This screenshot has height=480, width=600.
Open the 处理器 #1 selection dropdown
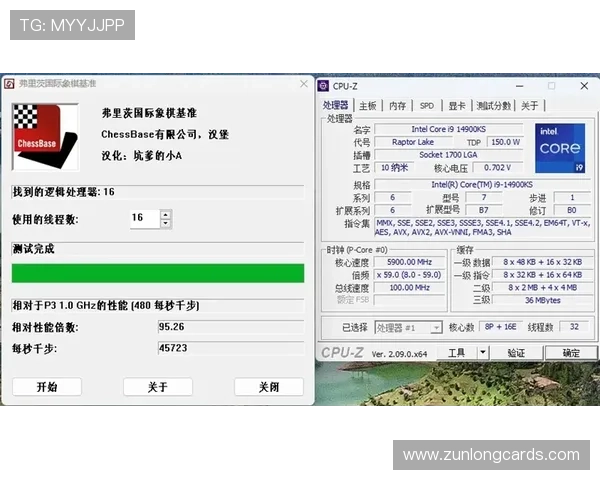point(408,328)
